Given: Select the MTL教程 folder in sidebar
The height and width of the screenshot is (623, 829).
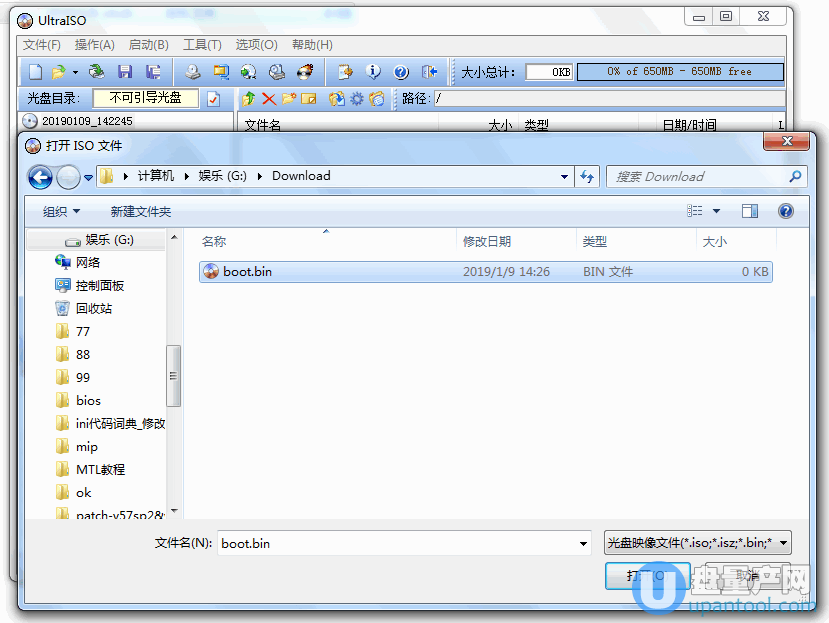Looking at the screenshot, I should coord(100,470).
